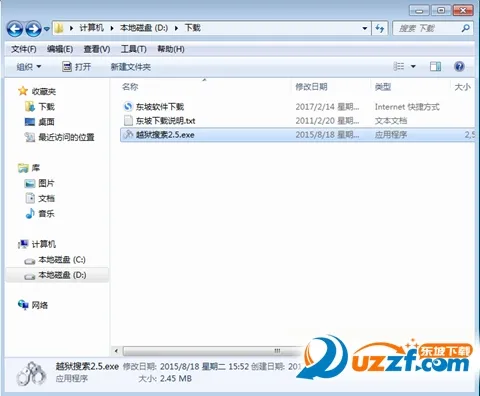The image size is (480, 396).
Task: Sort by the 修改日期 column header
Action: pos(311,87)
